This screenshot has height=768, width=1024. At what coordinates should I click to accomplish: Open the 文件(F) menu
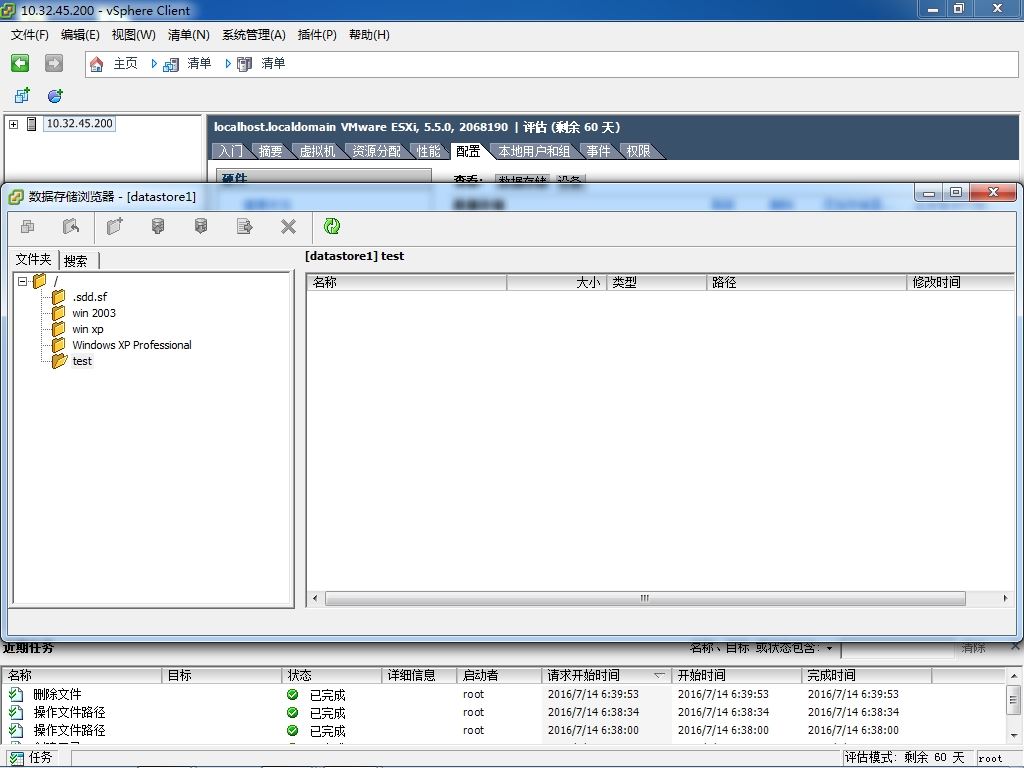[x=29, y=35]
